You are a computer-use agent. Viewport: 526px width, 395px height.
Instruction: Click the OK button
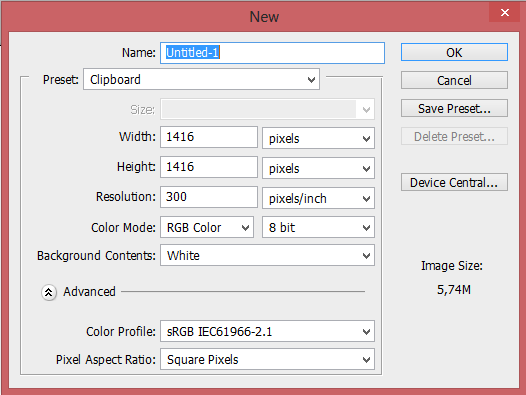(x=454, y=52)
